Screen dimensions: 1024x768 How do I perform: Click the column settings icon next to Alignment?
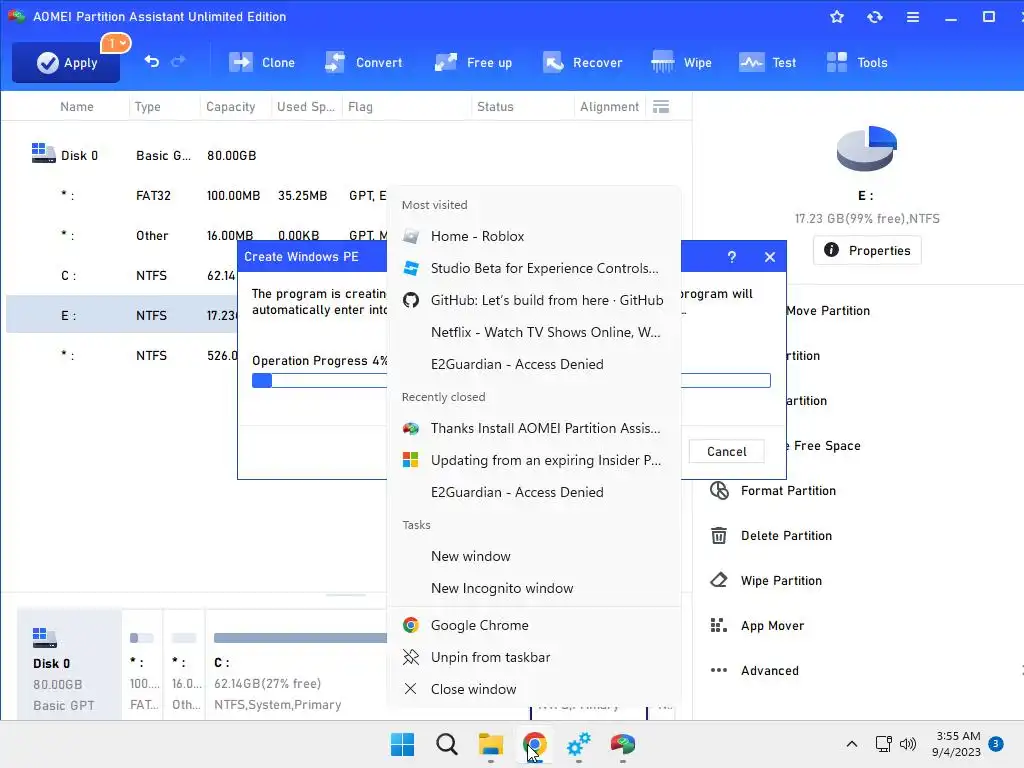pos(661,106)
